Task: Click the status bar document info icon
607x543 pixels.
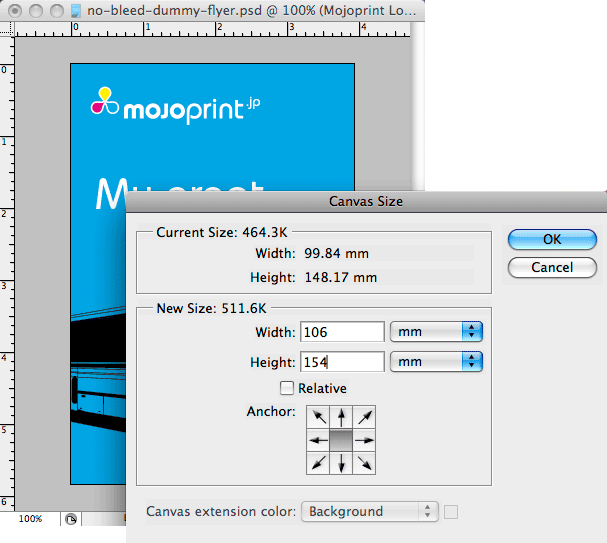Action: 71,519
